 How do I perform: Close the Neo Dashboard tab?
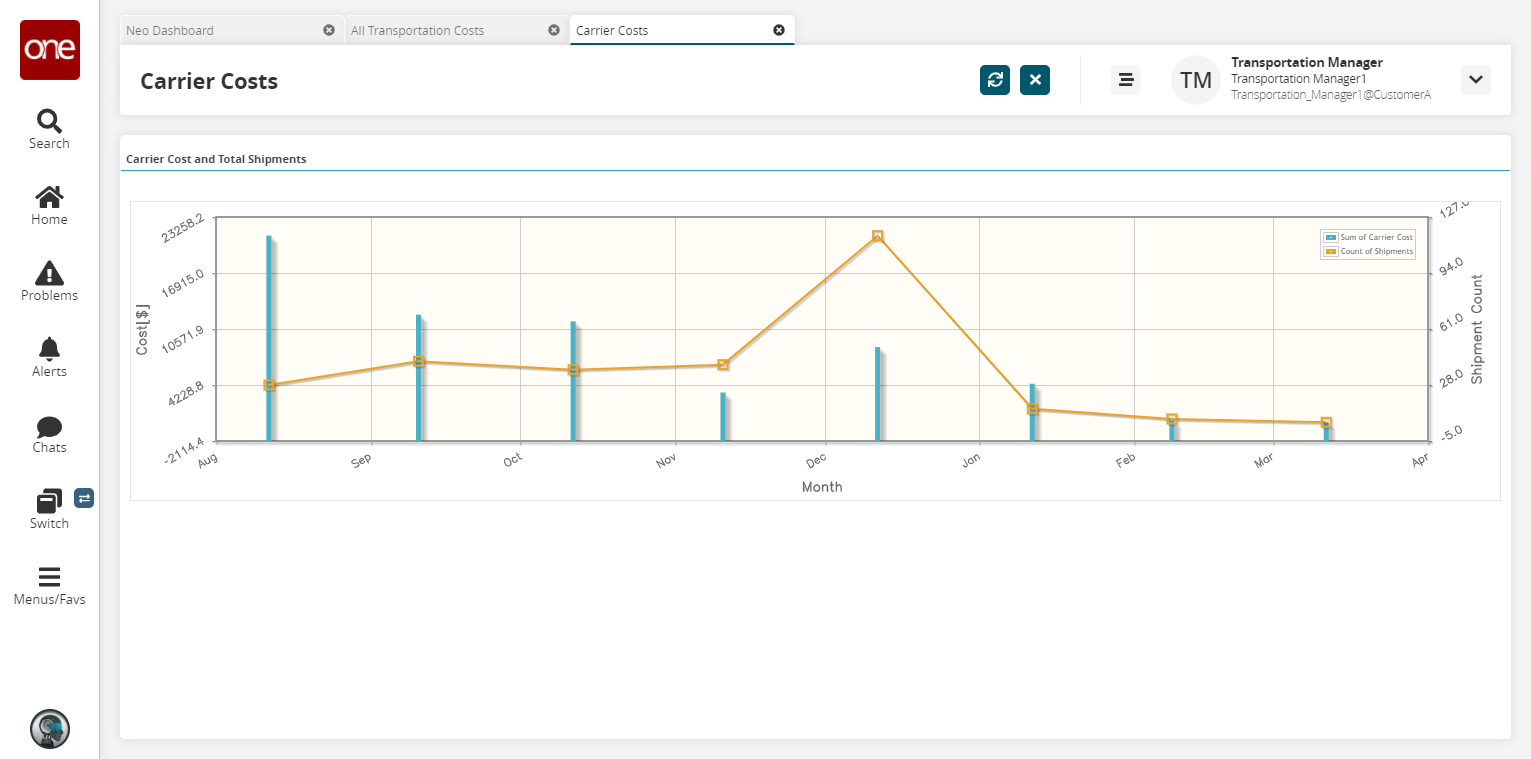(329, 30)
